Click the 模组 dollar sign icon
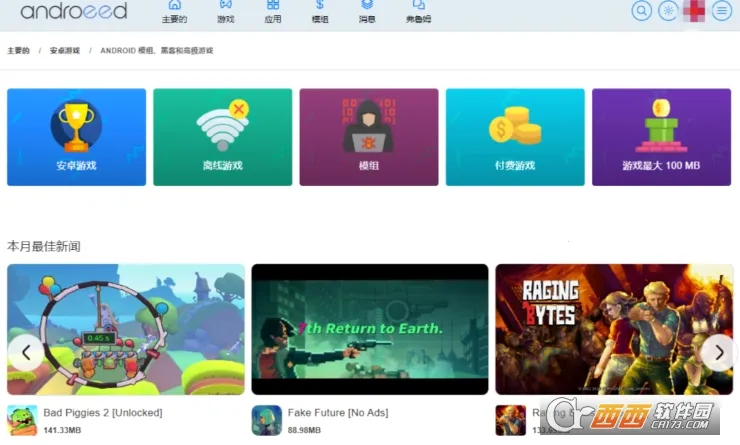This screenshot has width=740, height=445. (320, 6)
